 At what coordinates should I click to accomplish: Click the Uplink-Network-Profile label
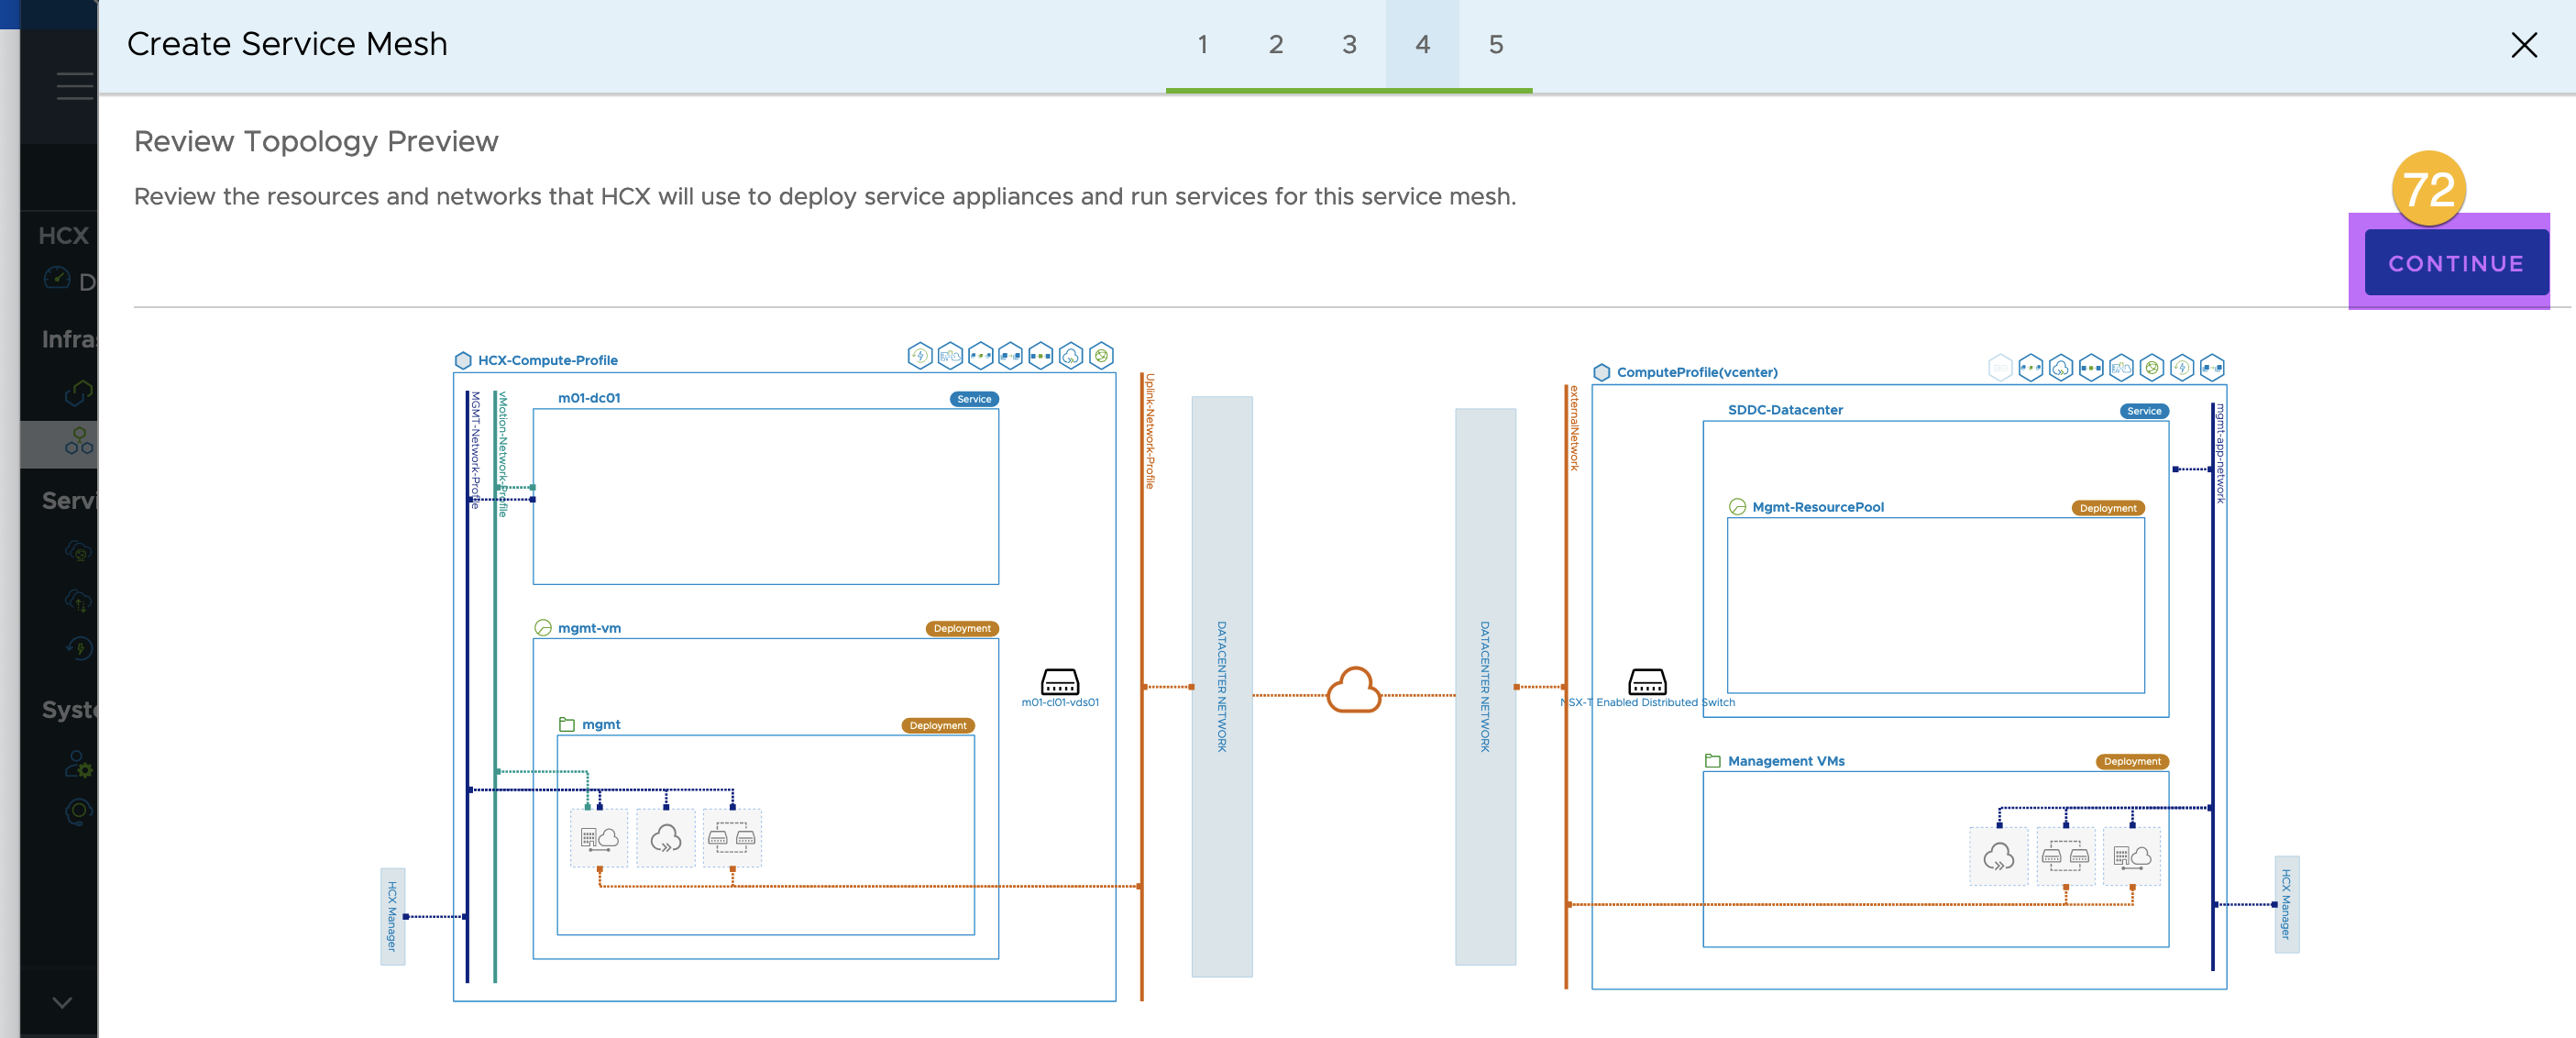pos(1151,431)
